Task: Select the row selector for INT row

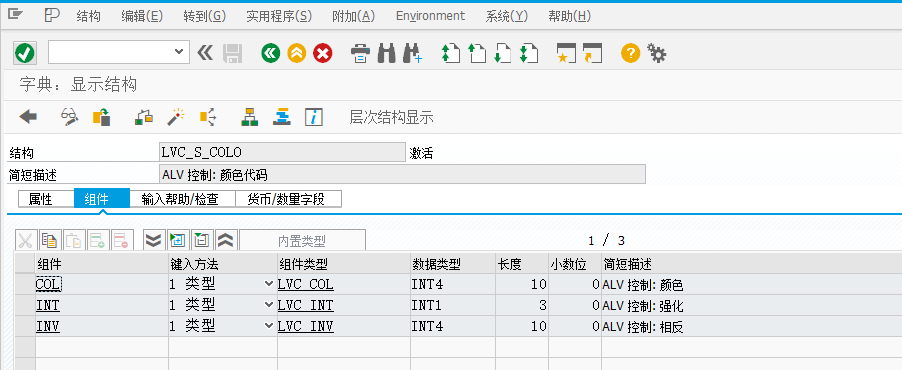Action: tap(25, 306)
